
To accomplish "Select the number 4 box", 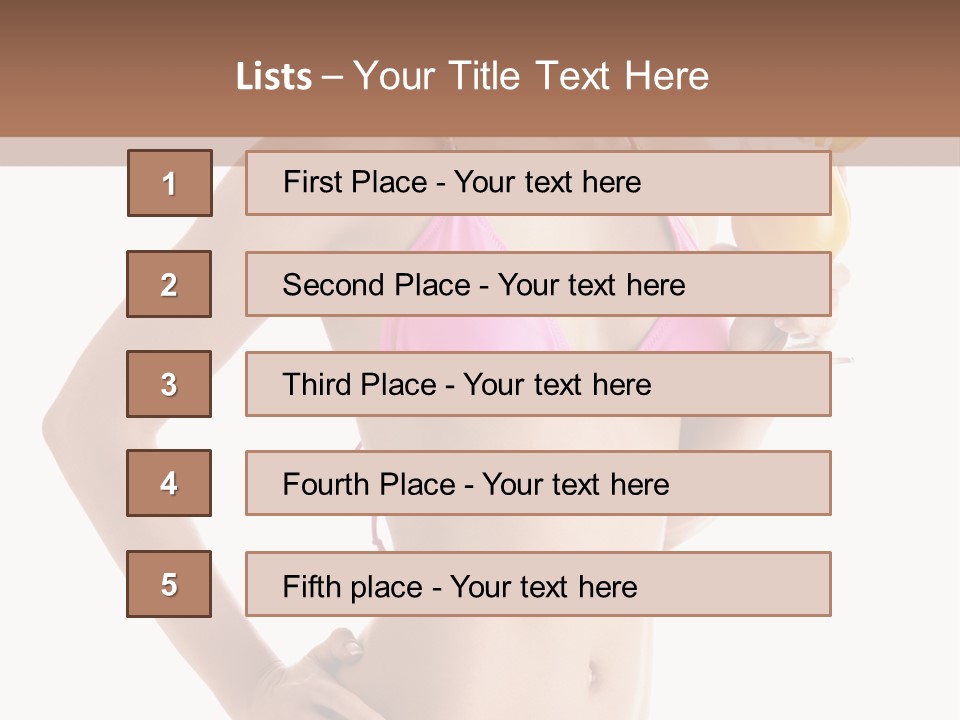I will [169, 483].
